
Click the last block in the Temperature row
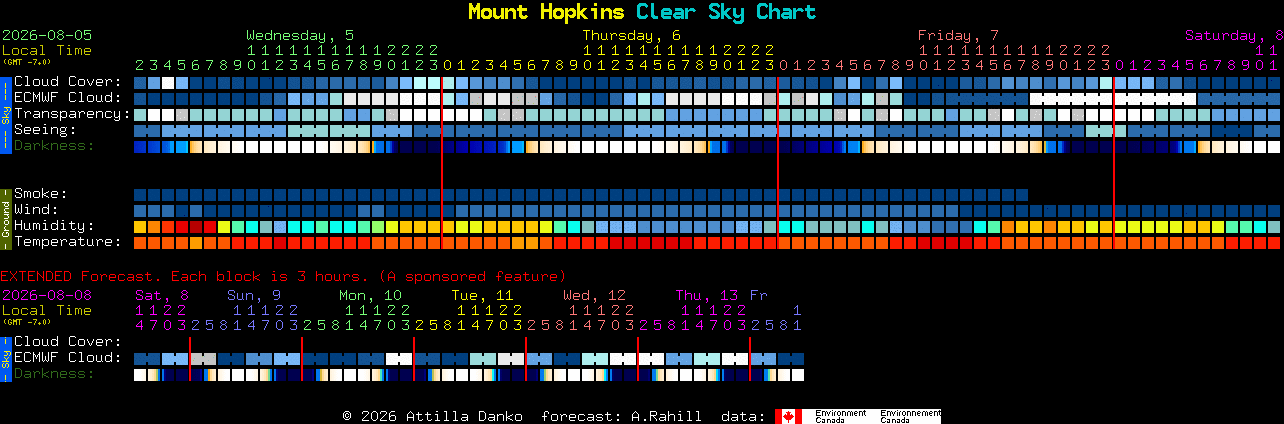click(x=1274, y=243)
